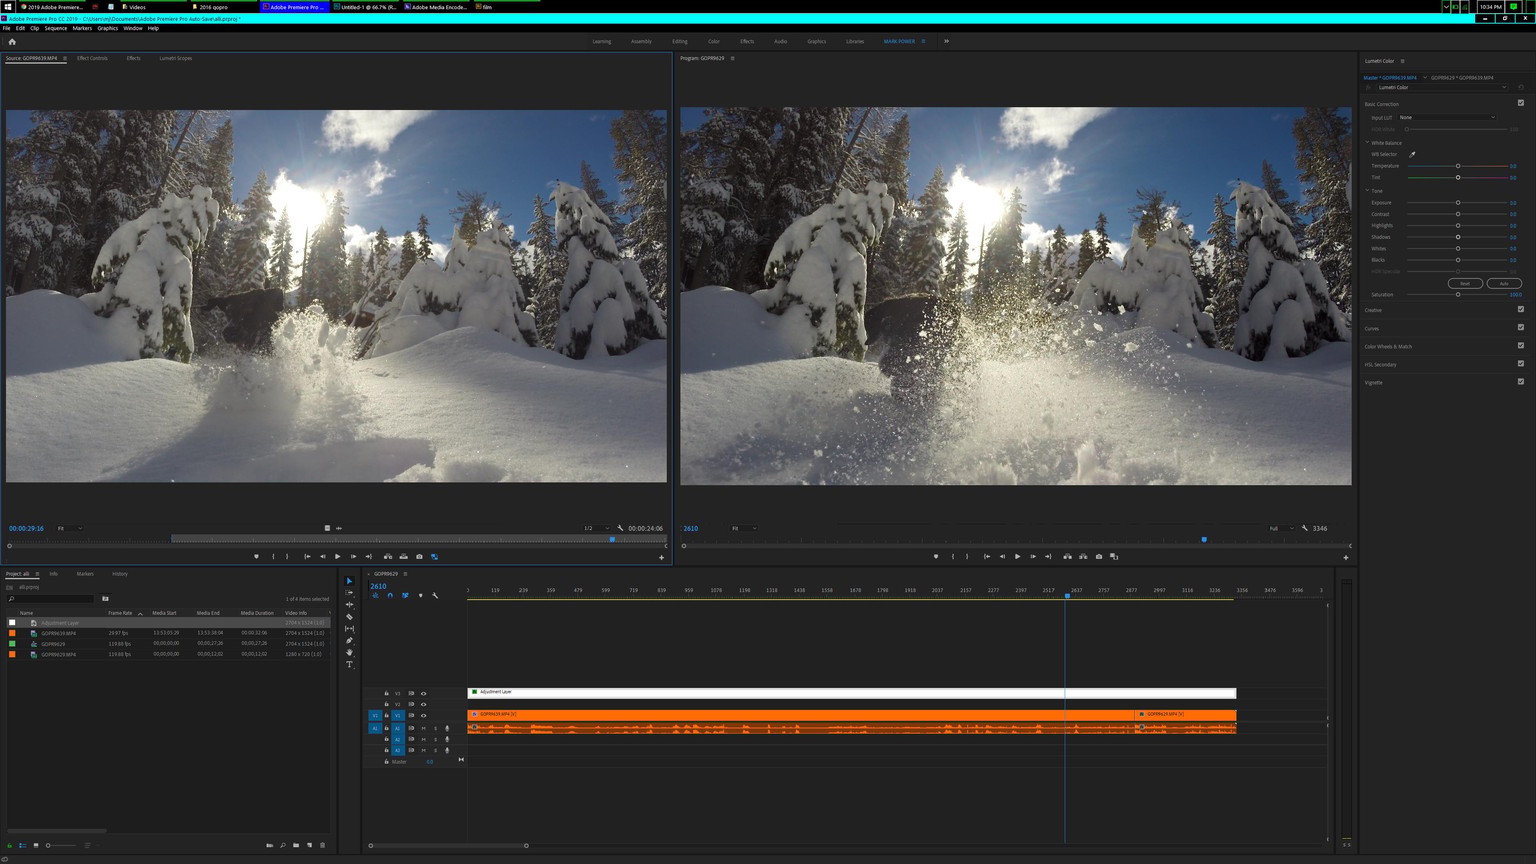Switch to the Color workspace tab
The image size is (1536, 864).
point(714,42)
